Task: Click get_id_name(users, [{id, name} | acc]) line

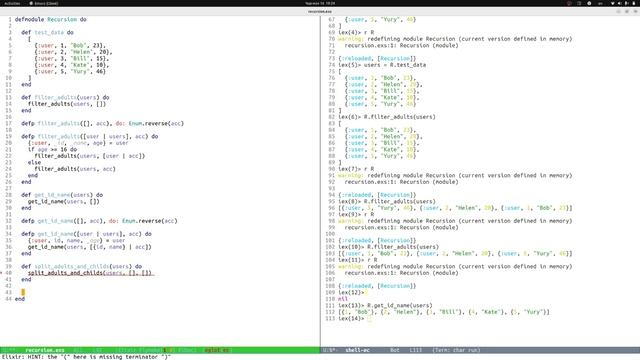Action: point(90,247)
